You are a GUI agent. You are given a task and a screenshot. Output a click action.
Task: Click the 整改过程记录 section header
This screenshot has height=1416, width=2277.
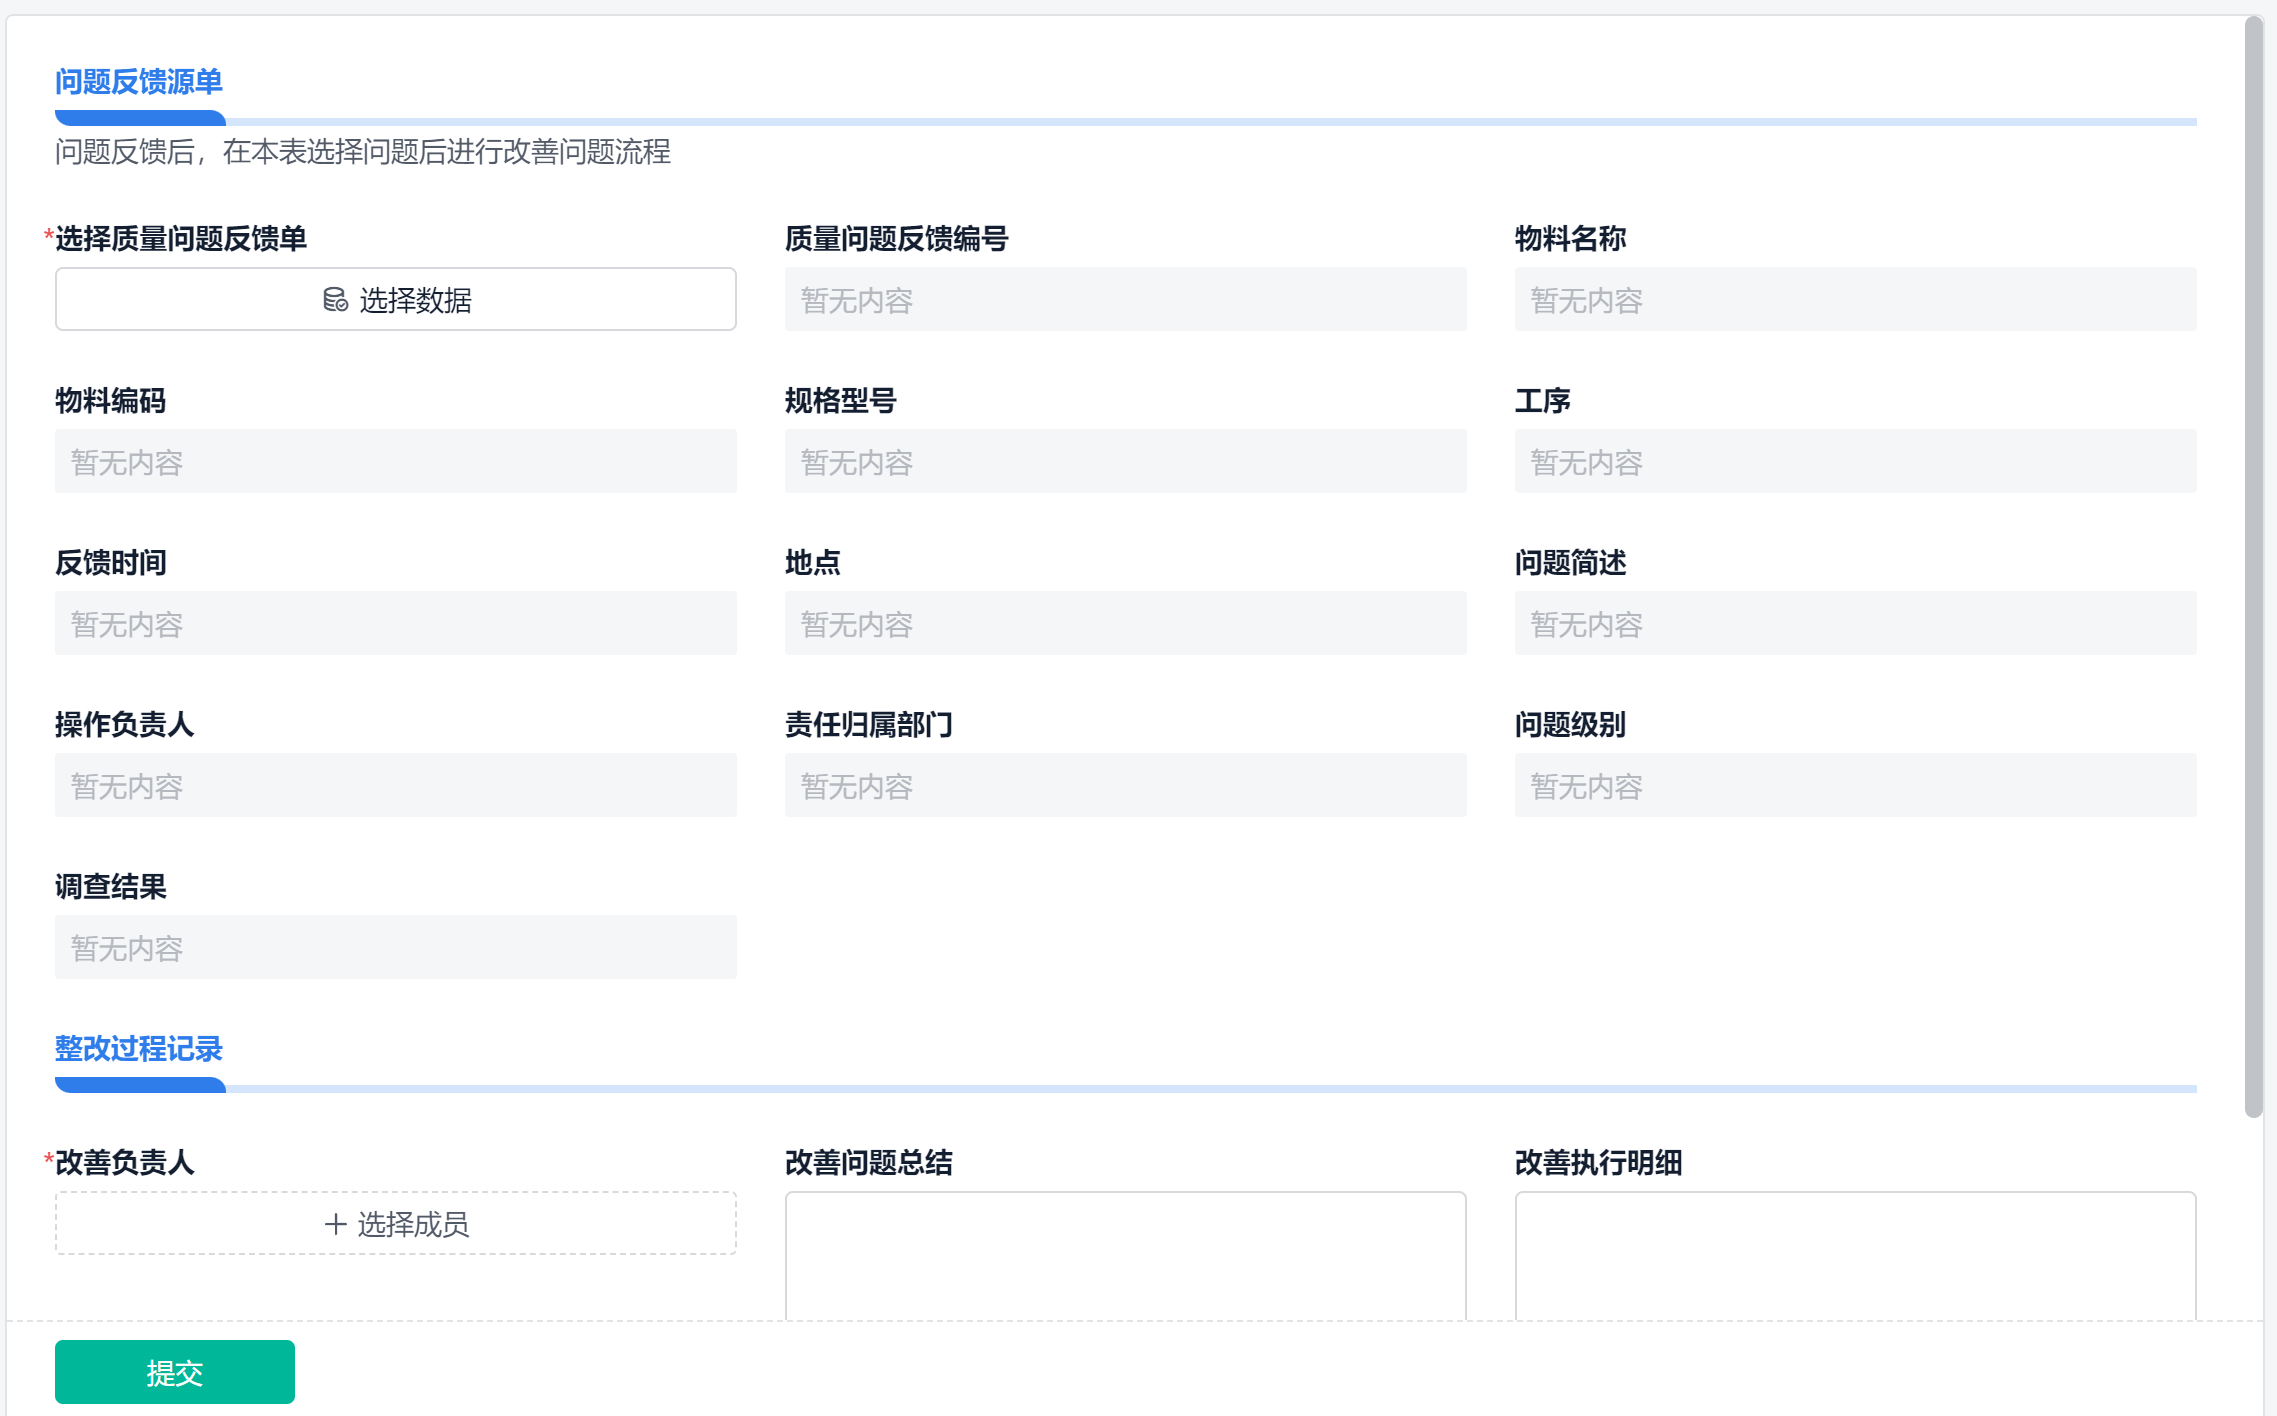pyautogui.click(x=138, y=1049)
